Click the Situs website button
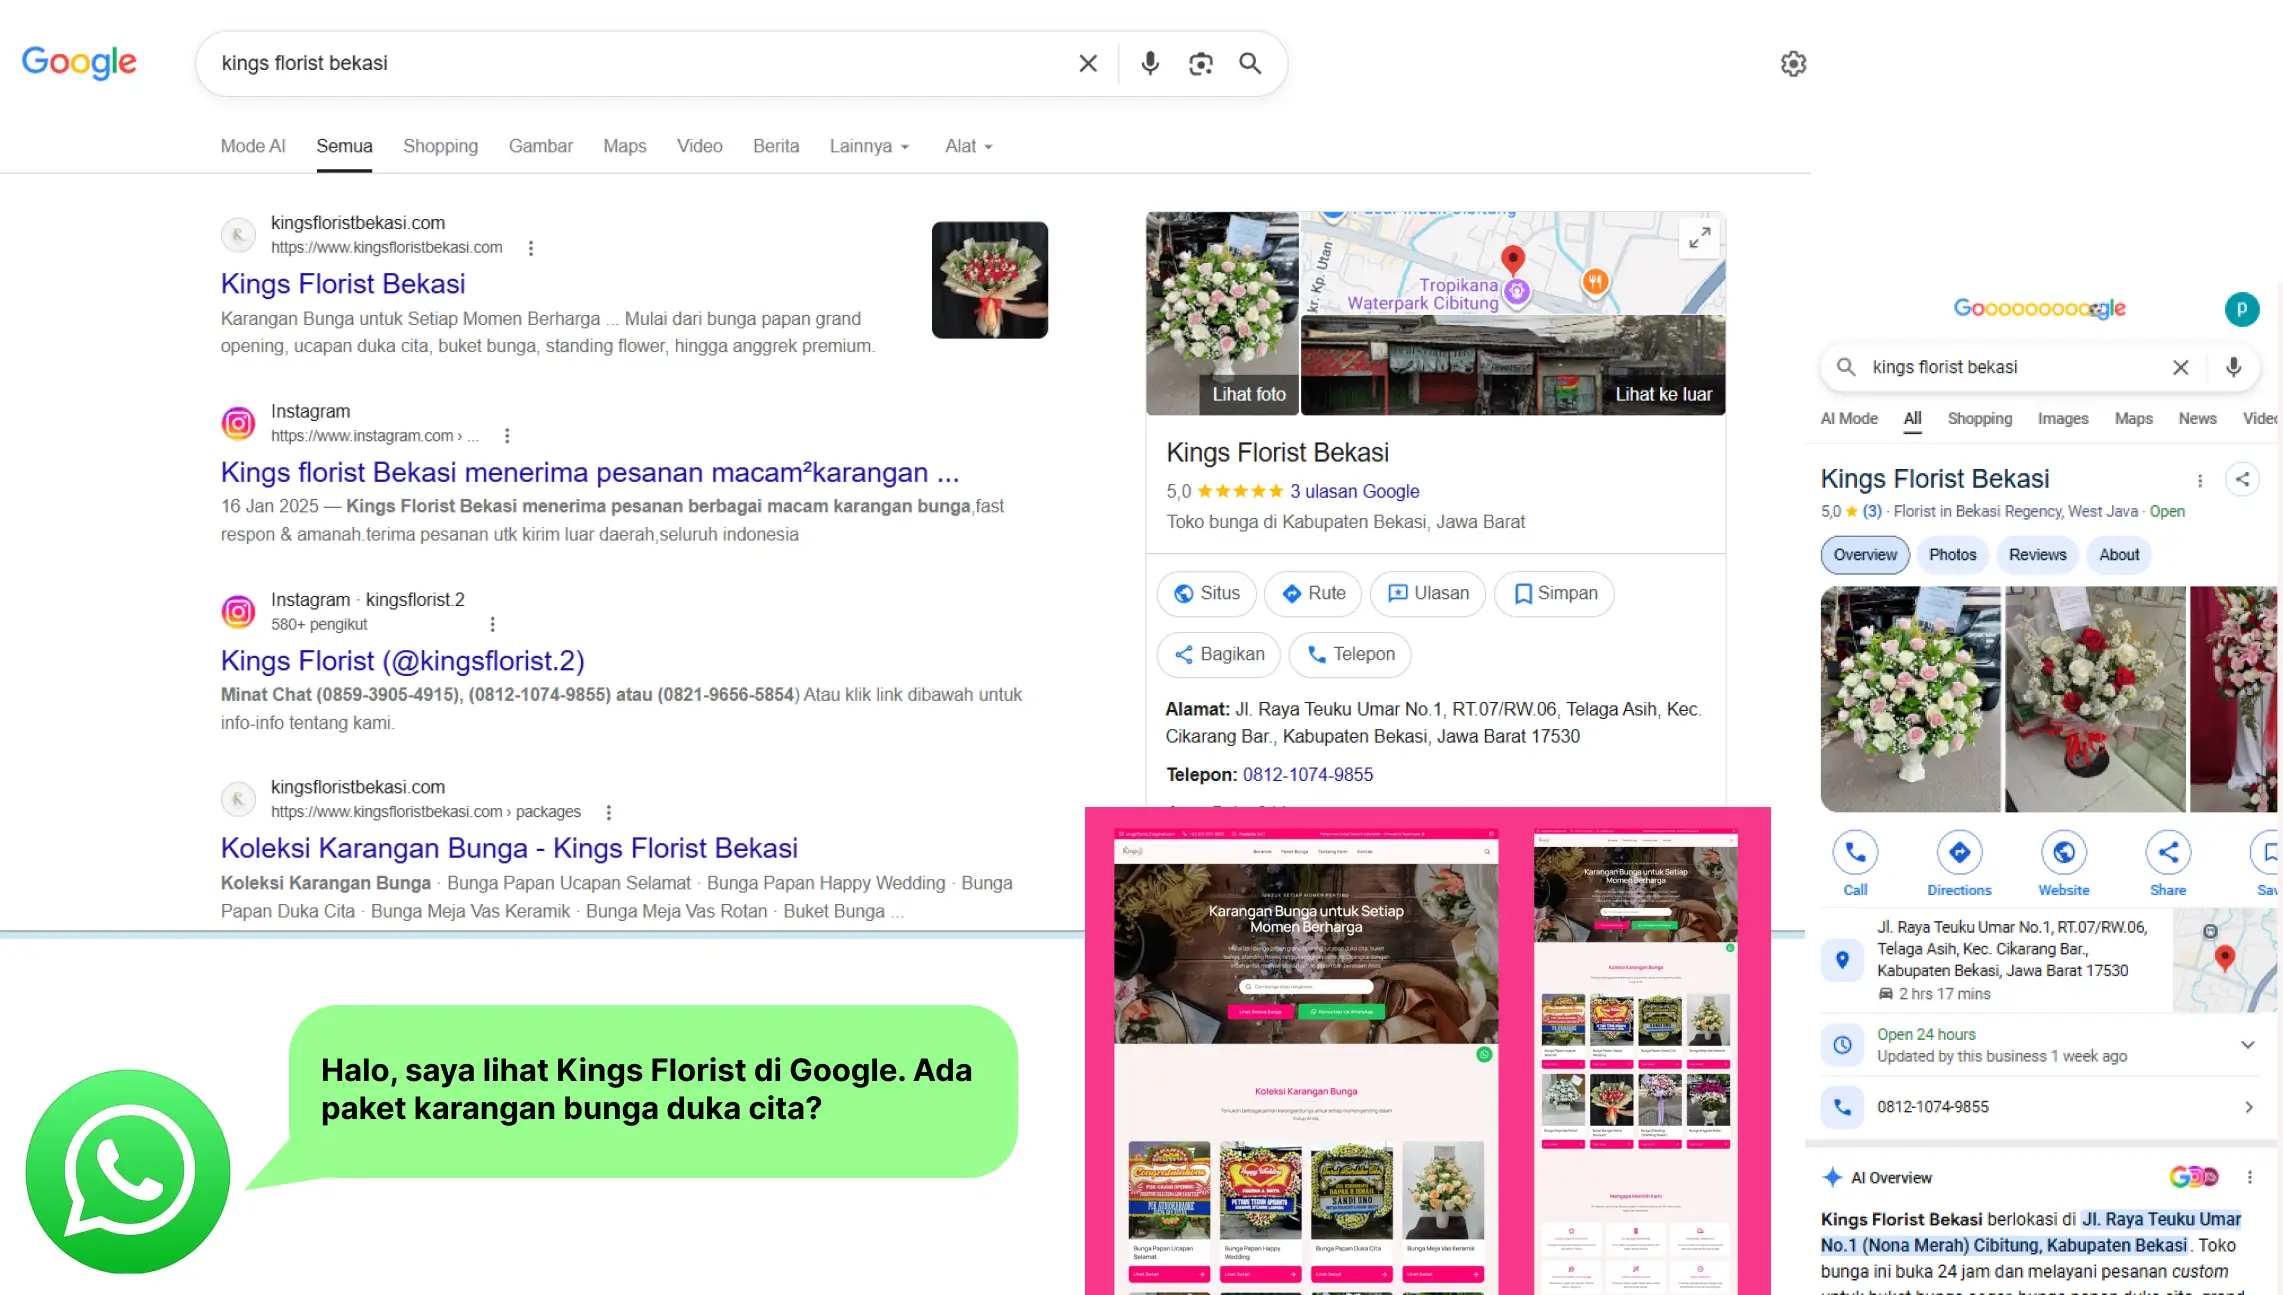The width and height of the screenshot is (2283, 1295). (1206, 593)
